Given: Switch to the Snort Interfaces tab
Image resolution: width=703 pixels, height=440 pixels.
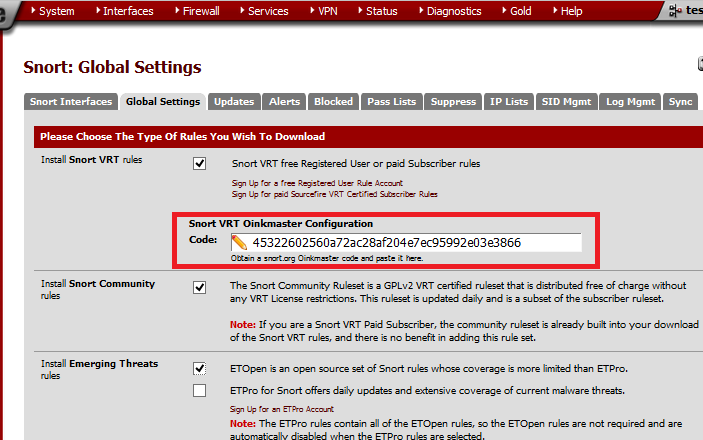Looking at the screenshot, I should coord(70,102).
